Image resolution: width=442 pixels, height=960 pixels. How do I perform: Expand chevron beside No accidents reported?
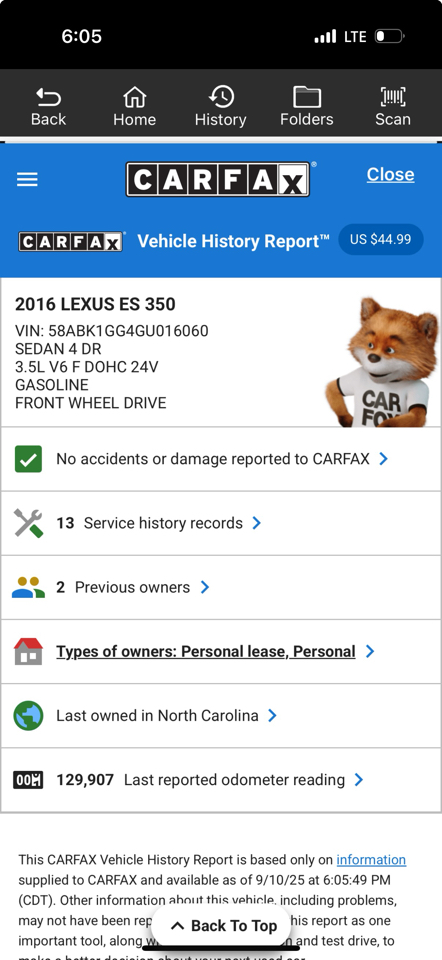[383, 459]
